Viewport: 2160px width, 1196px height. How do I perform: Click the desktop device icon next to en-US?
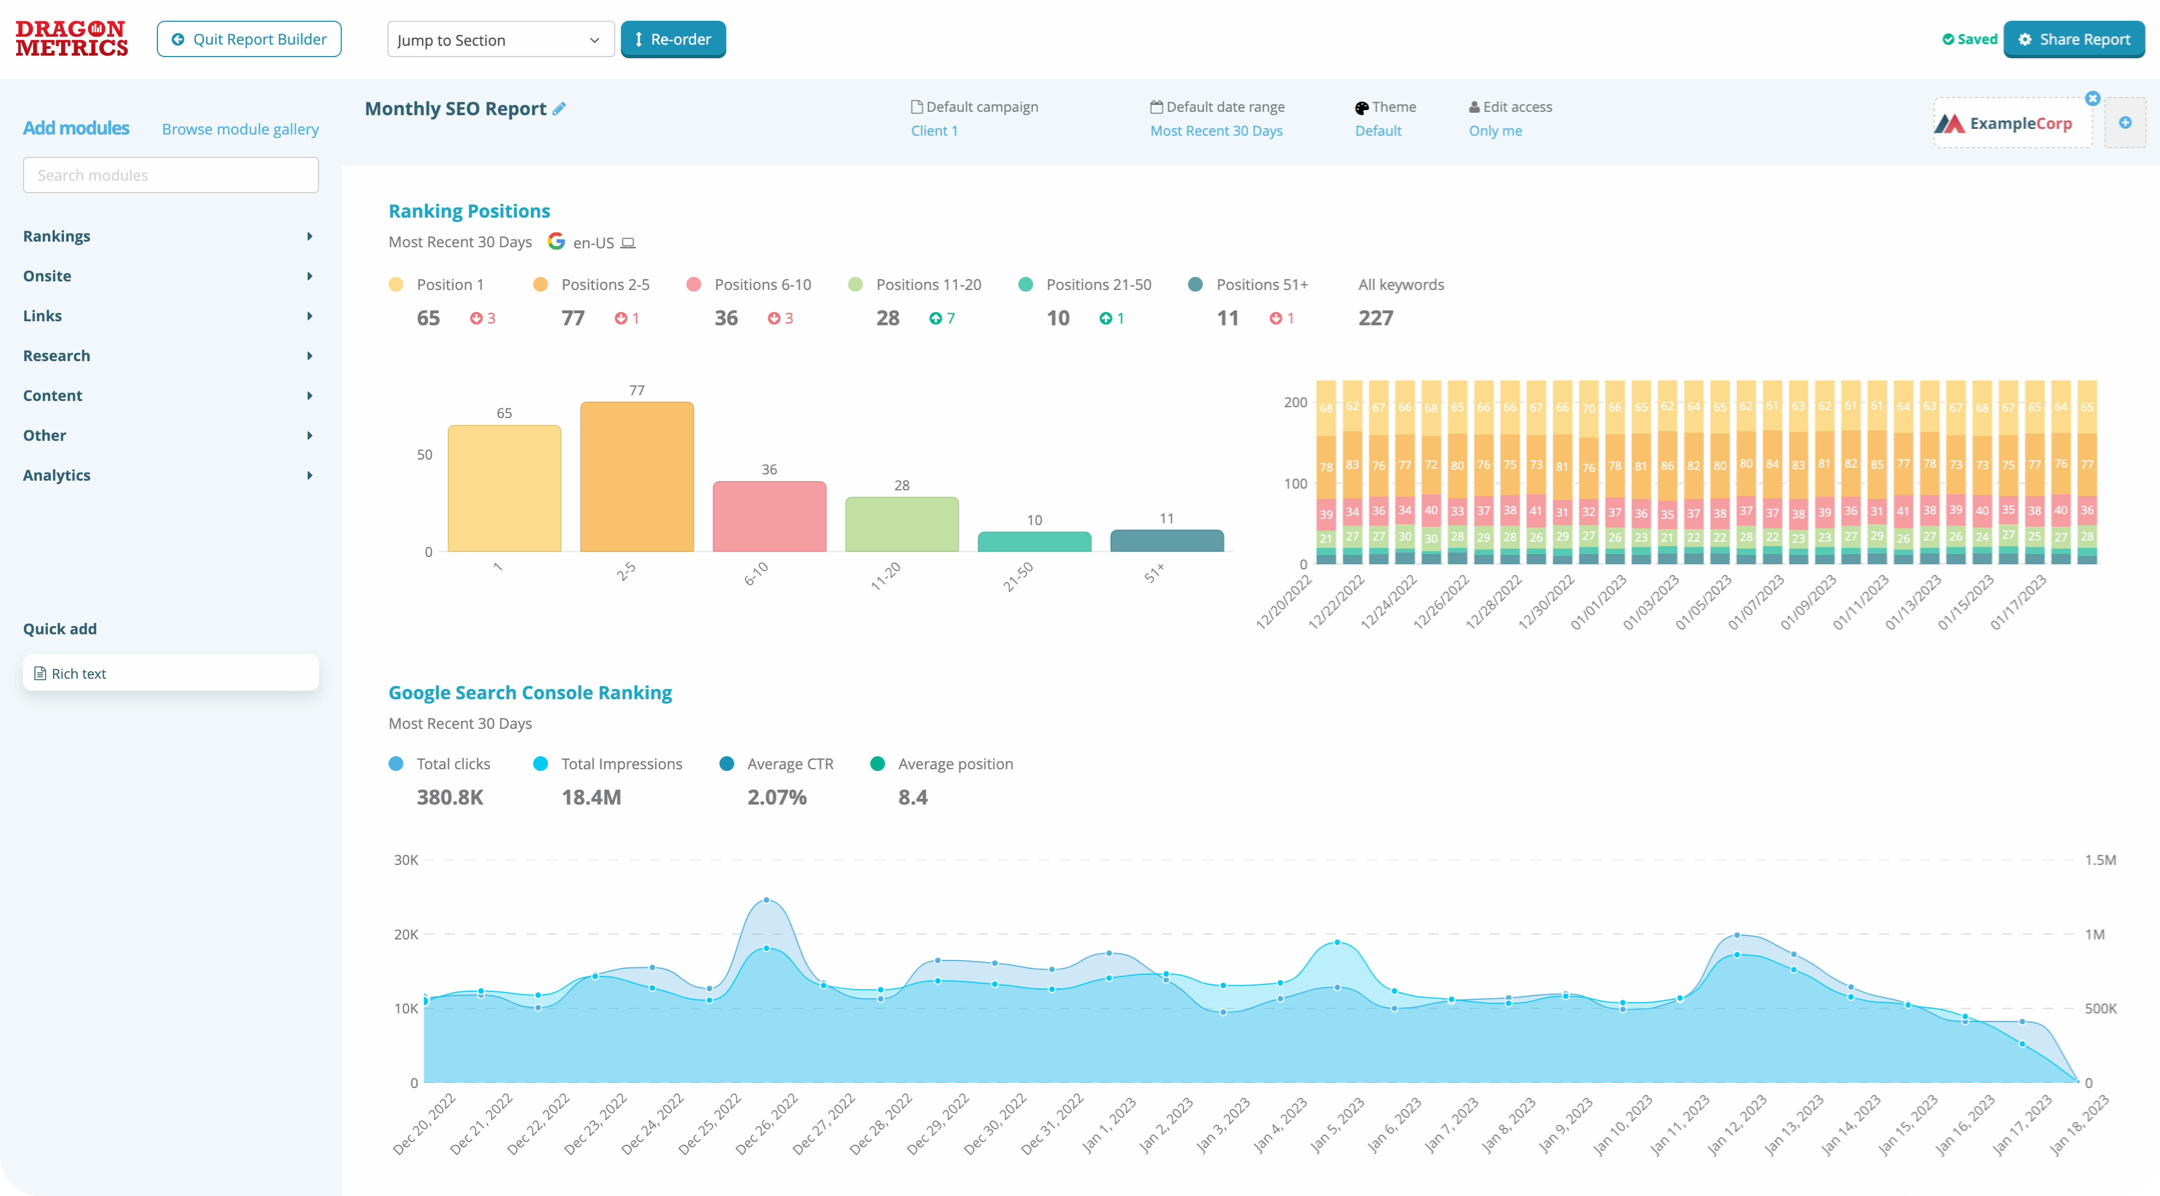click(628, 243)
